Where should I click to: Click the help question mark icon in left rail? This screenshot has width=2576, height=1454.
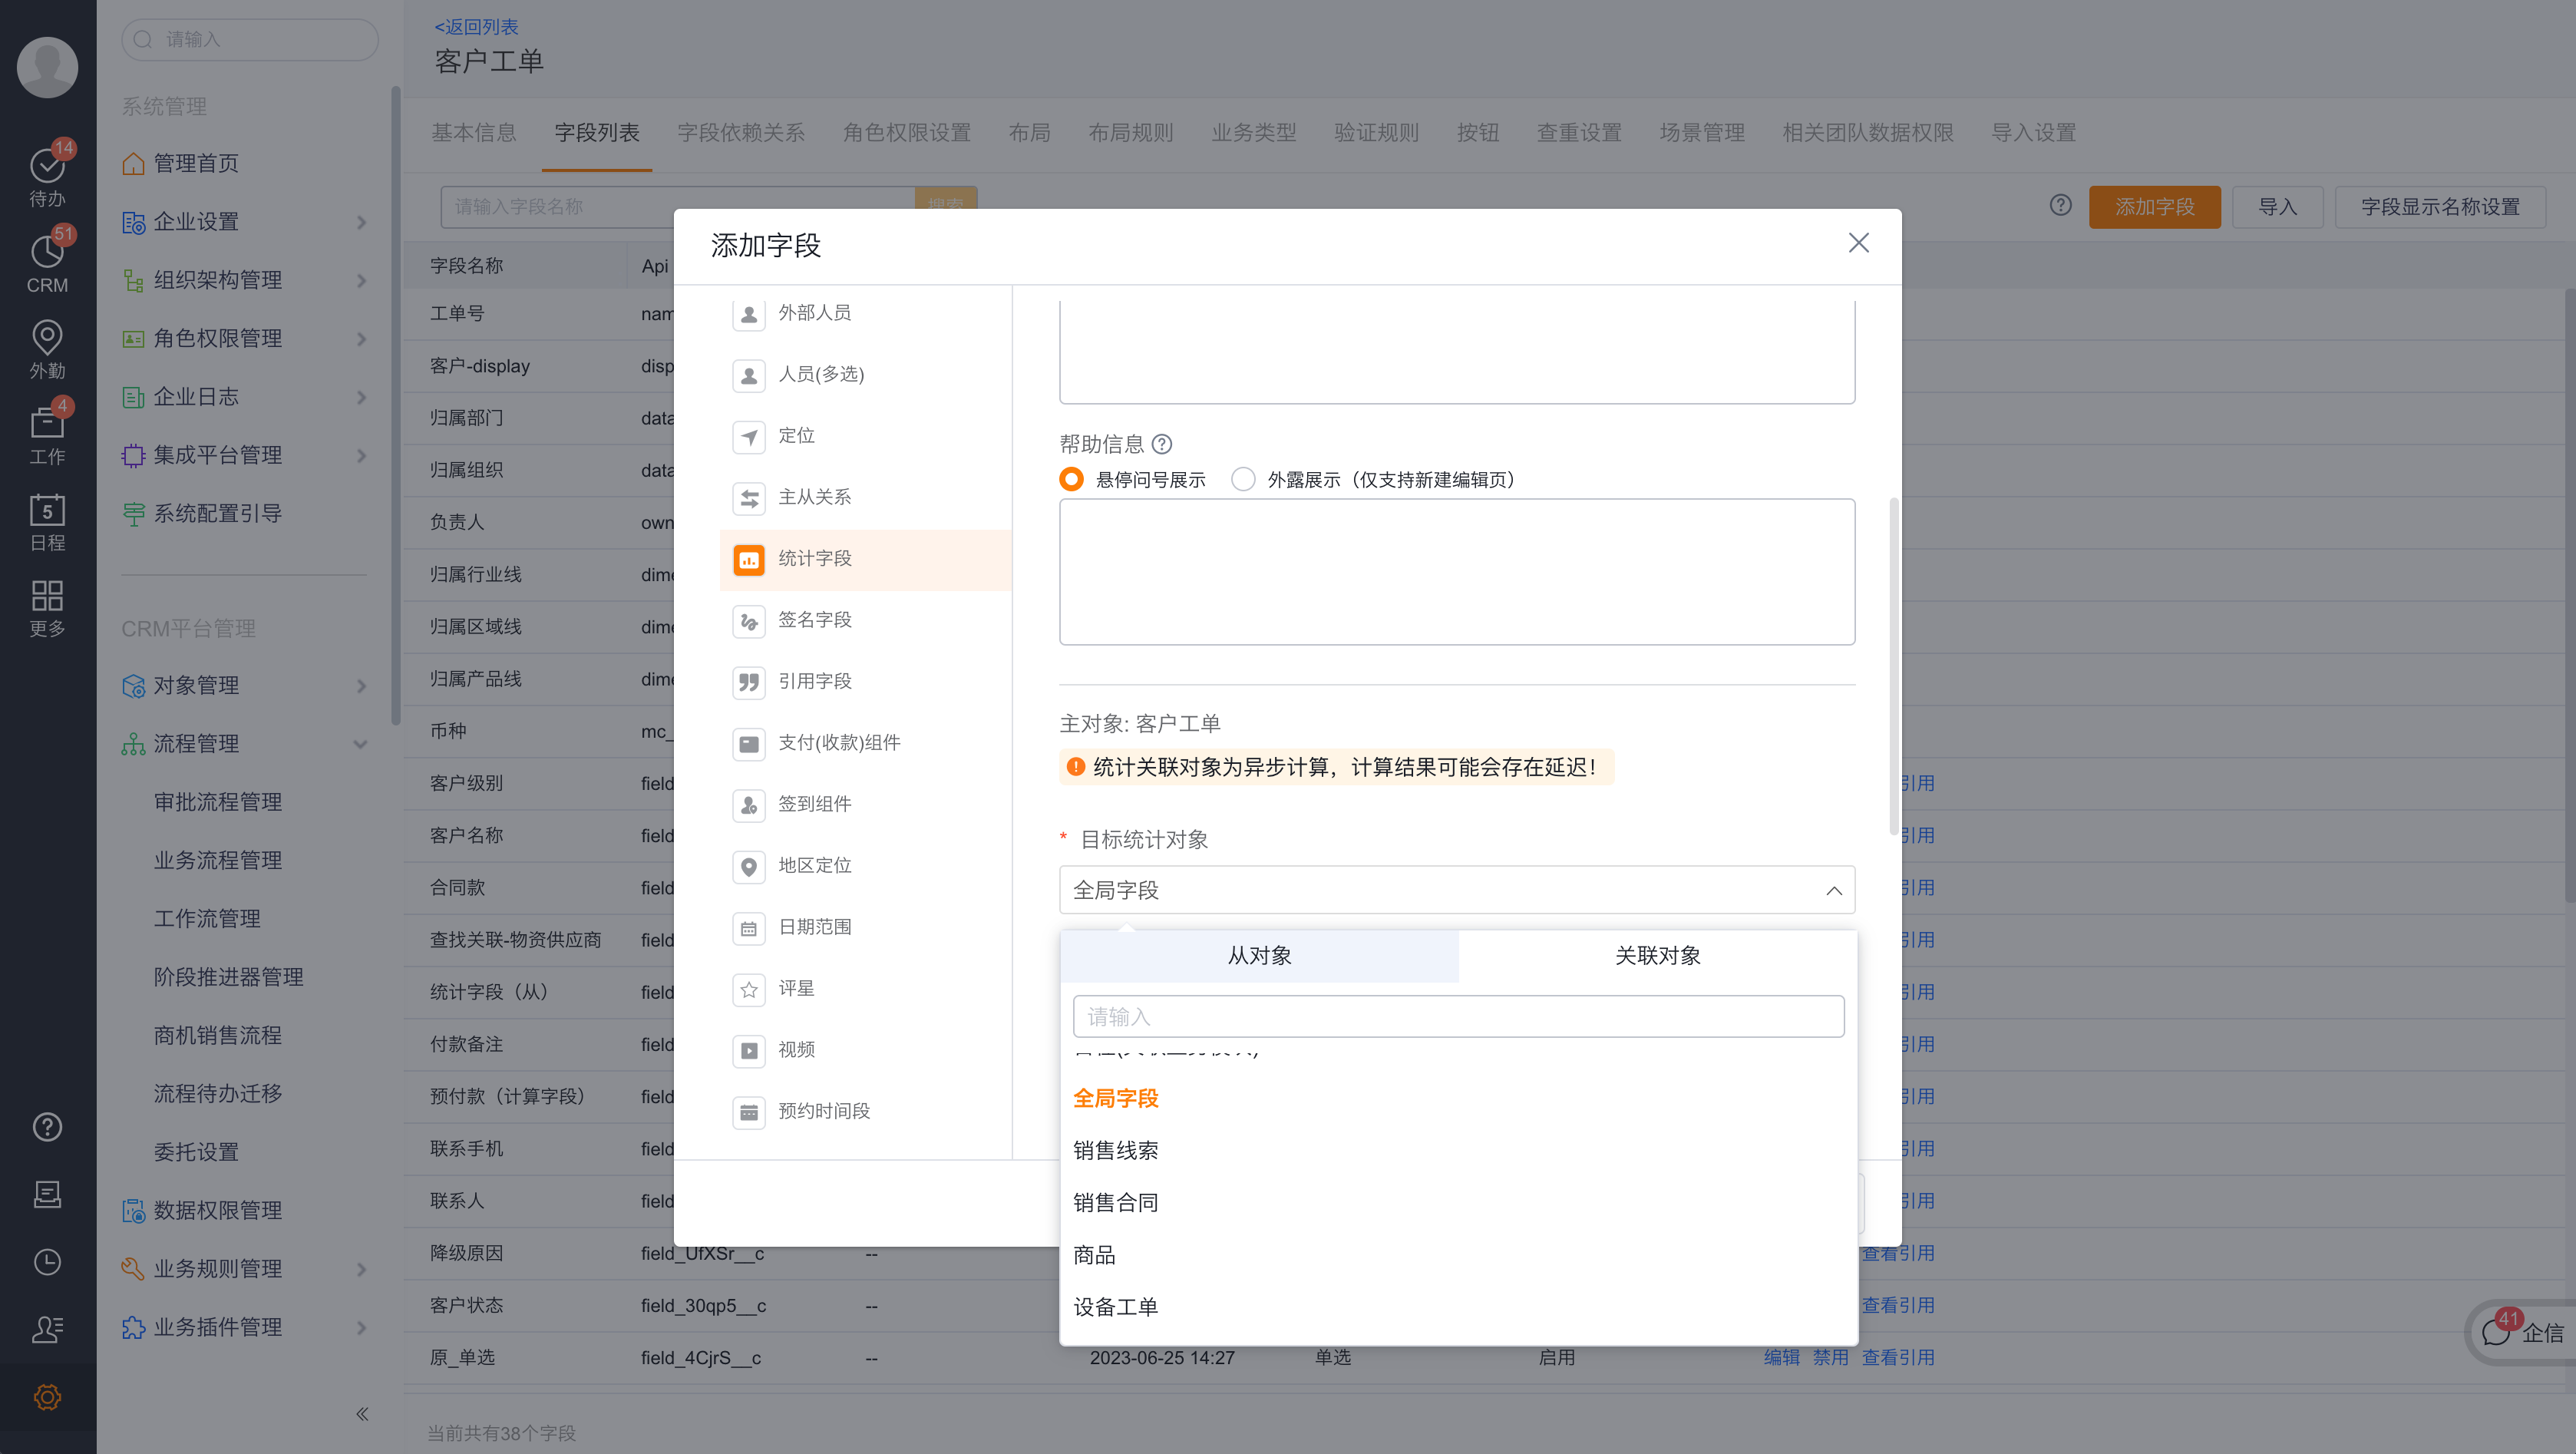(47, 1127)
